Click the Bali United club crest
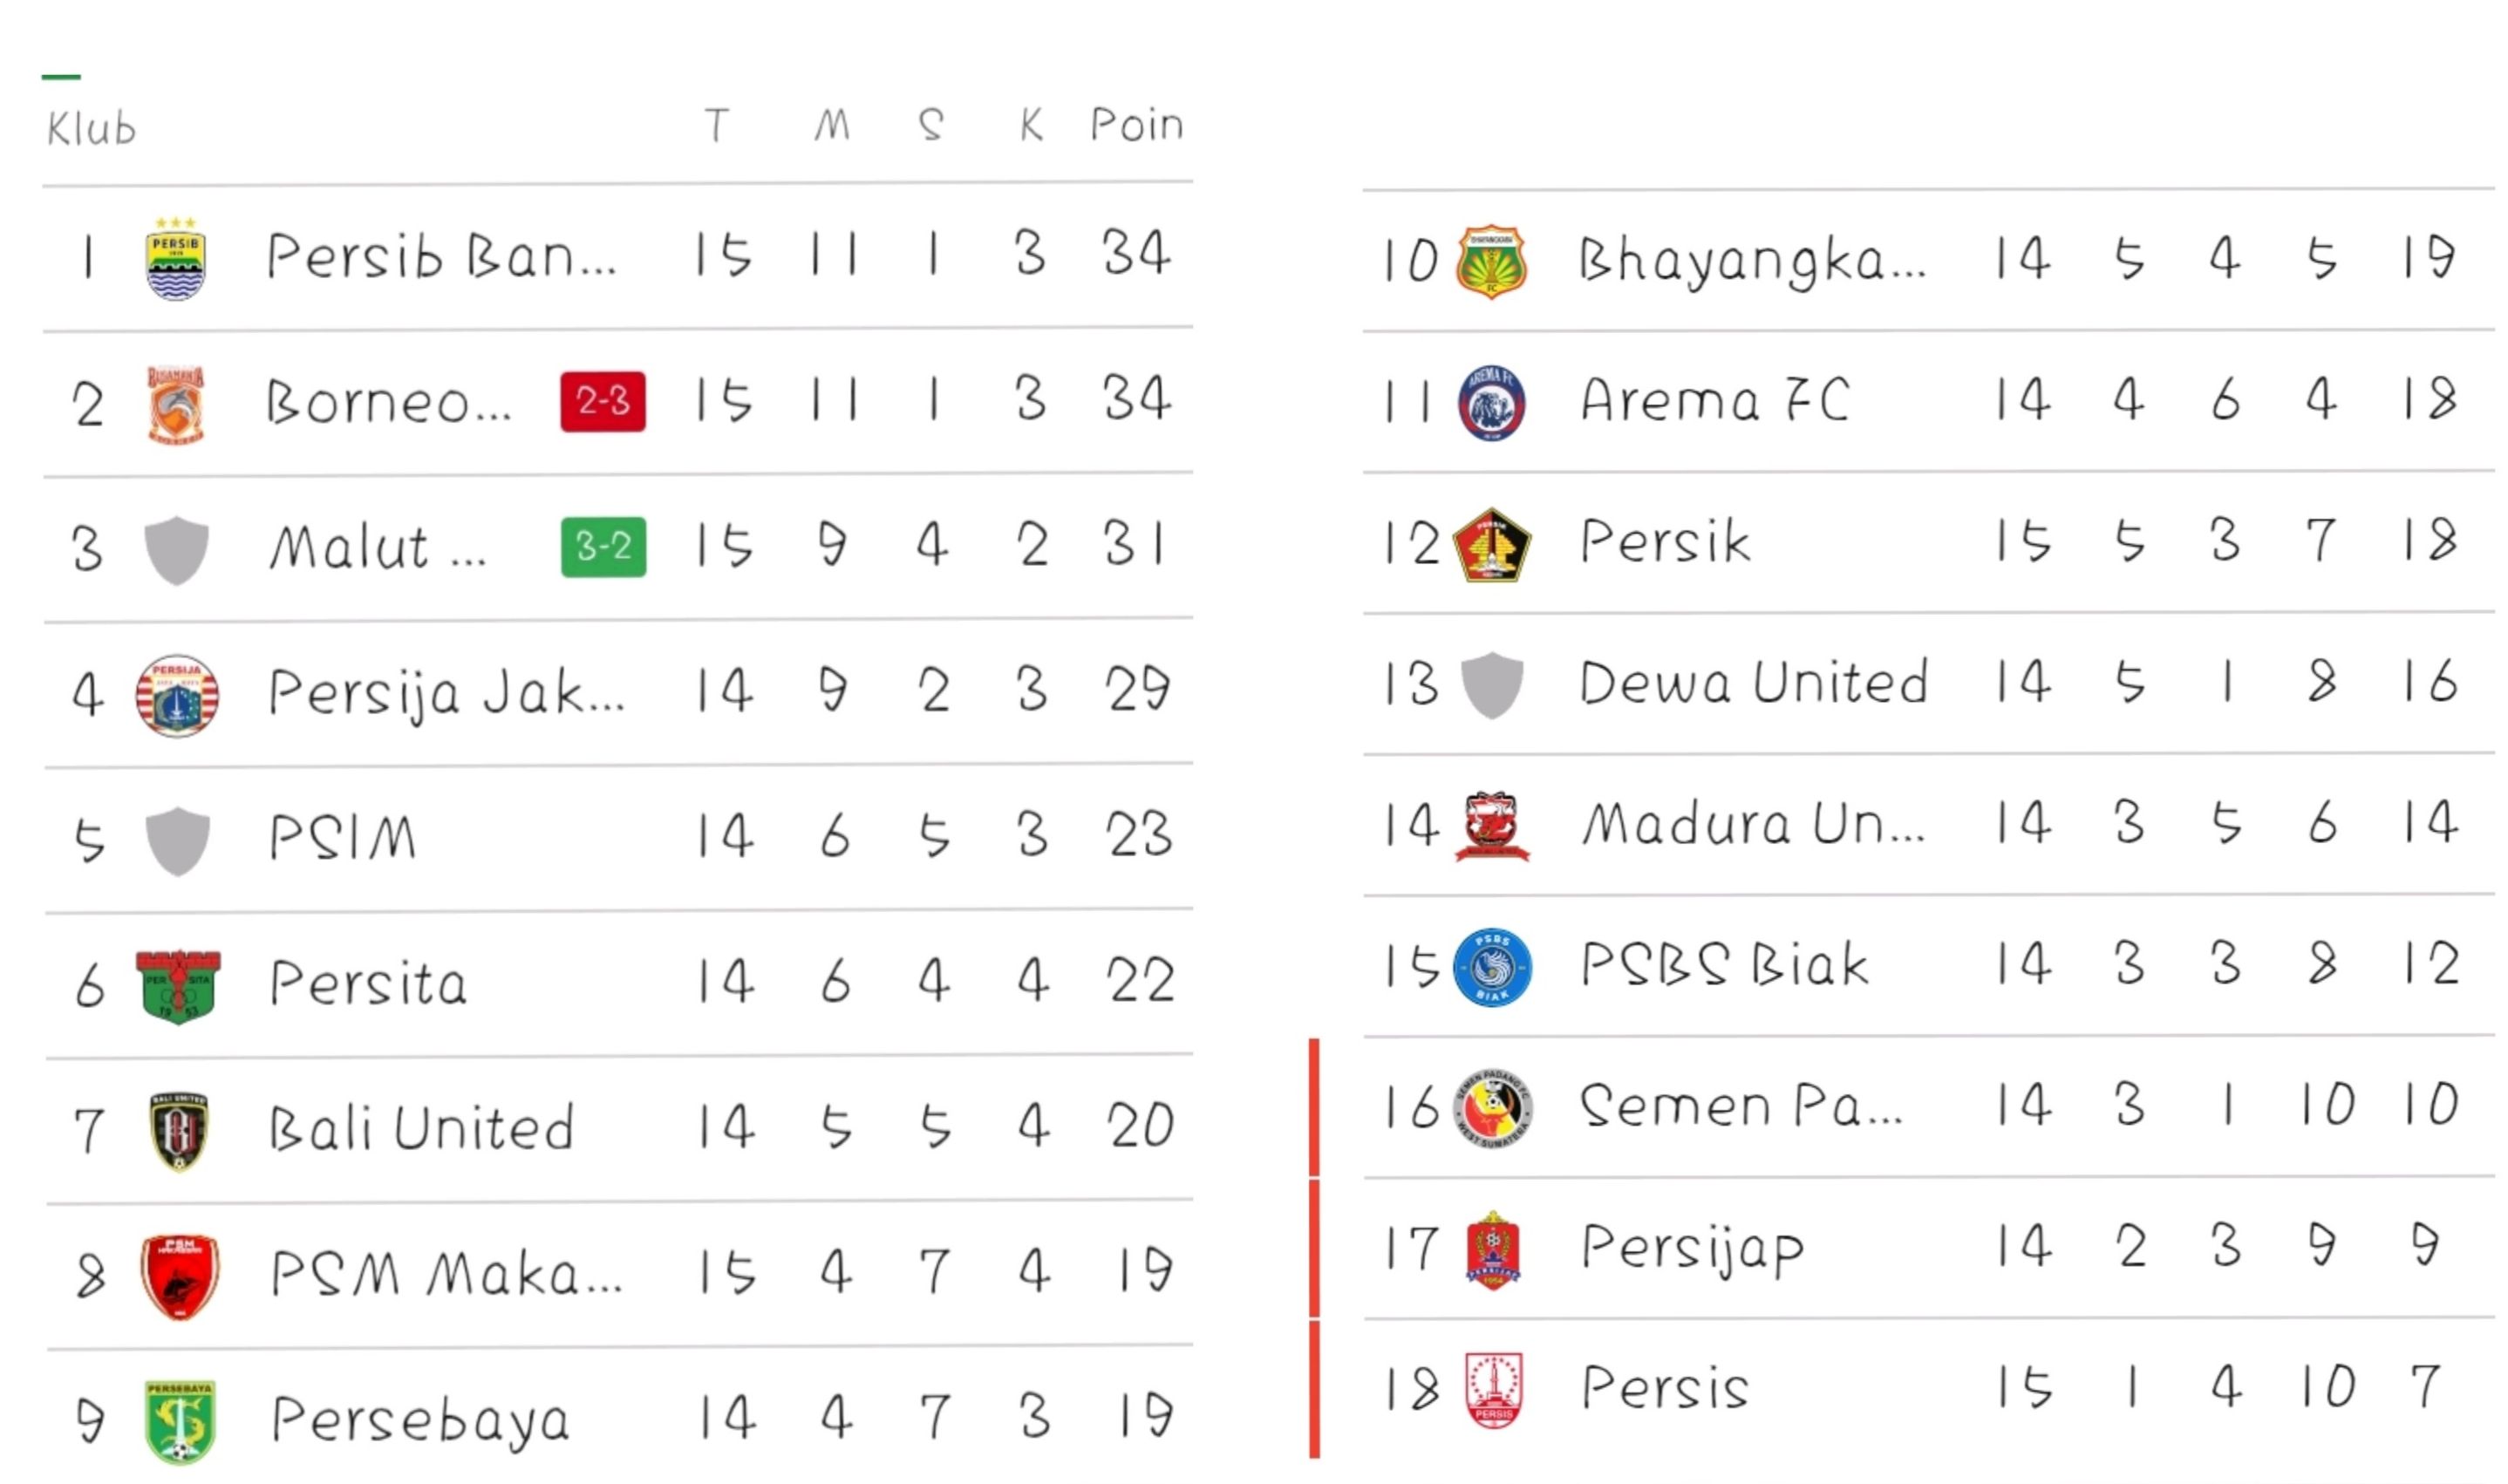Viewport: 2508px width, 1484px height. click(178, 1130)
